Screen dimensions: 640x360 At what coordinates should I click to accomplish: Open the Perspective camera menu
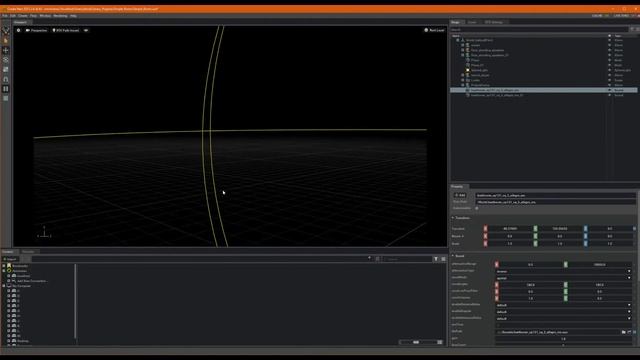(36, 30)
